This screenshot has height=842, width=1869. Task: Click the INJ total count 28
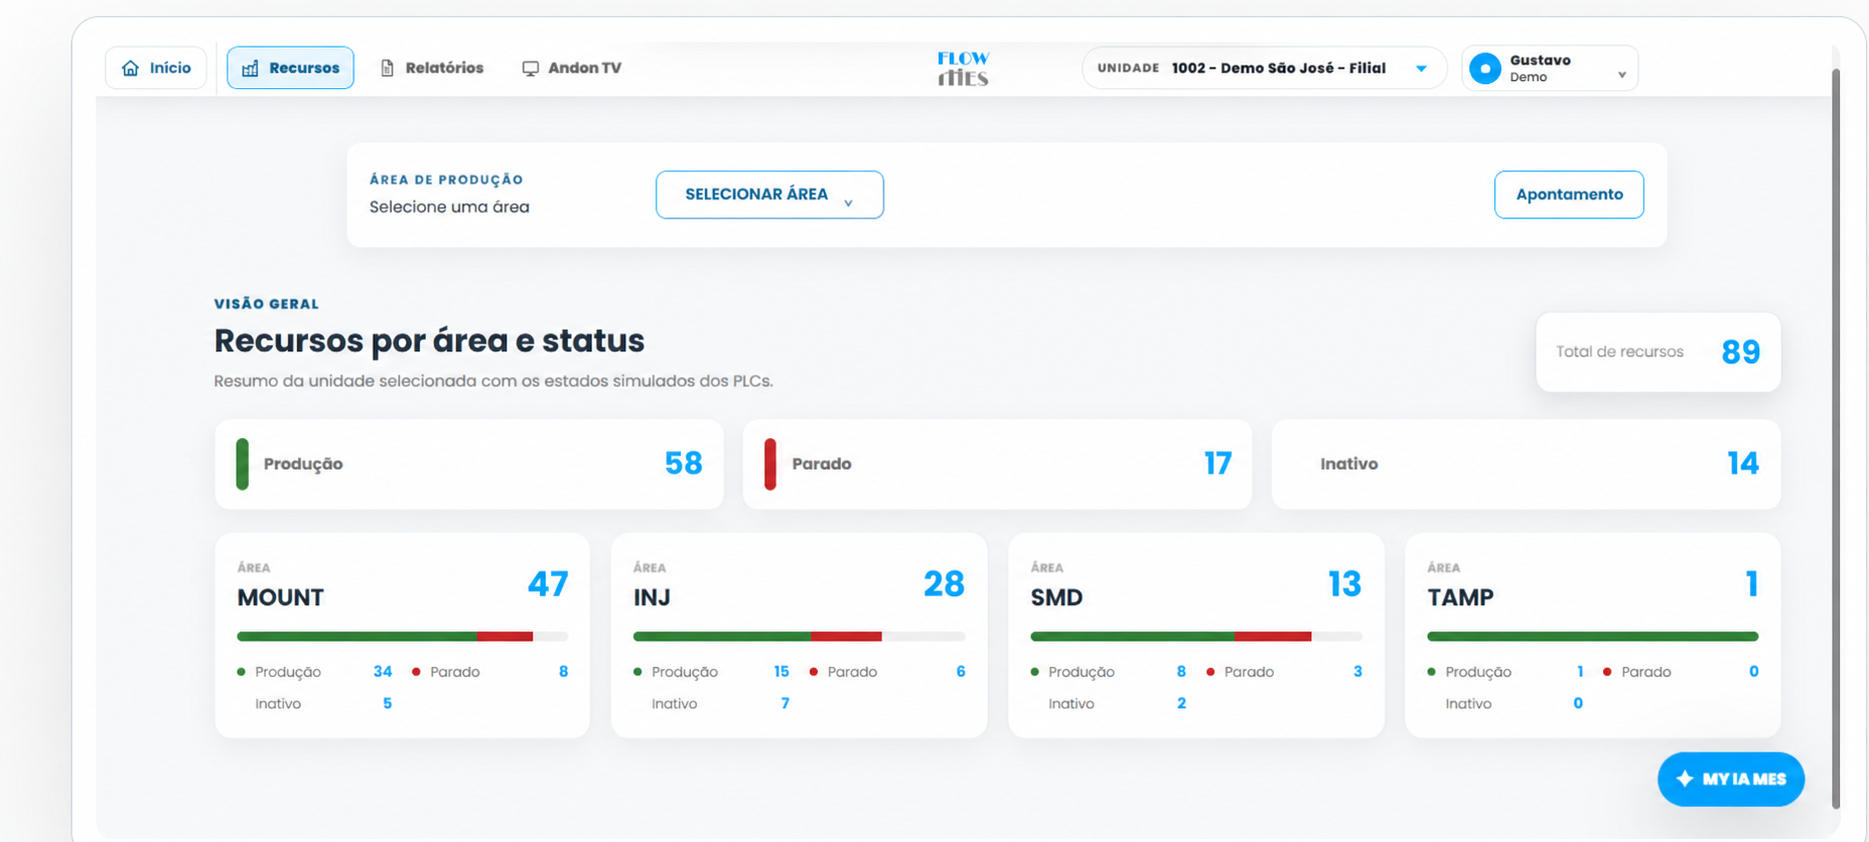coord(944,584)
